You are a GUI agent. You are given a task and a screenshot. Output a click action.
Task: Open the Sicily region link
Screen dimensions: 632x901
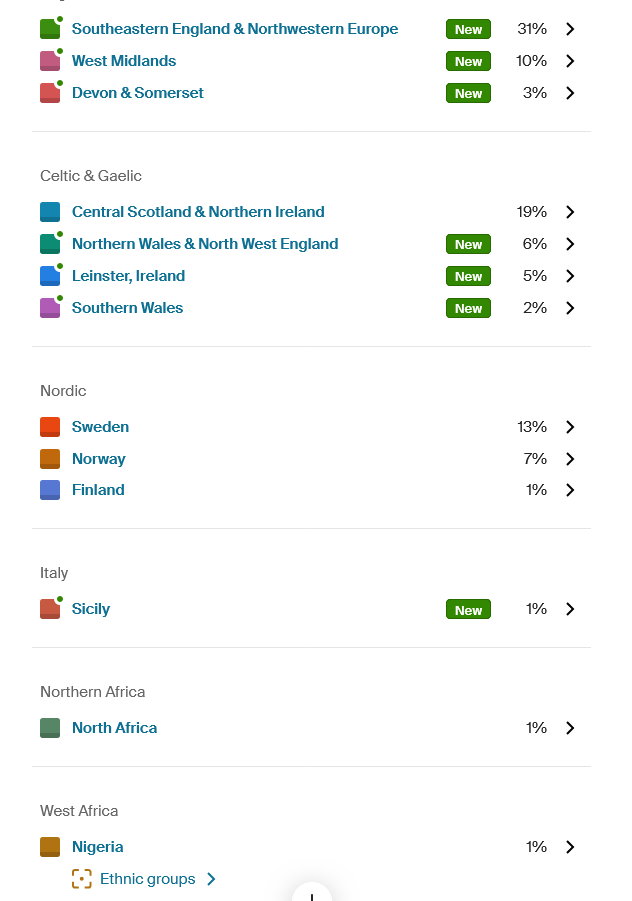point(91,609)
